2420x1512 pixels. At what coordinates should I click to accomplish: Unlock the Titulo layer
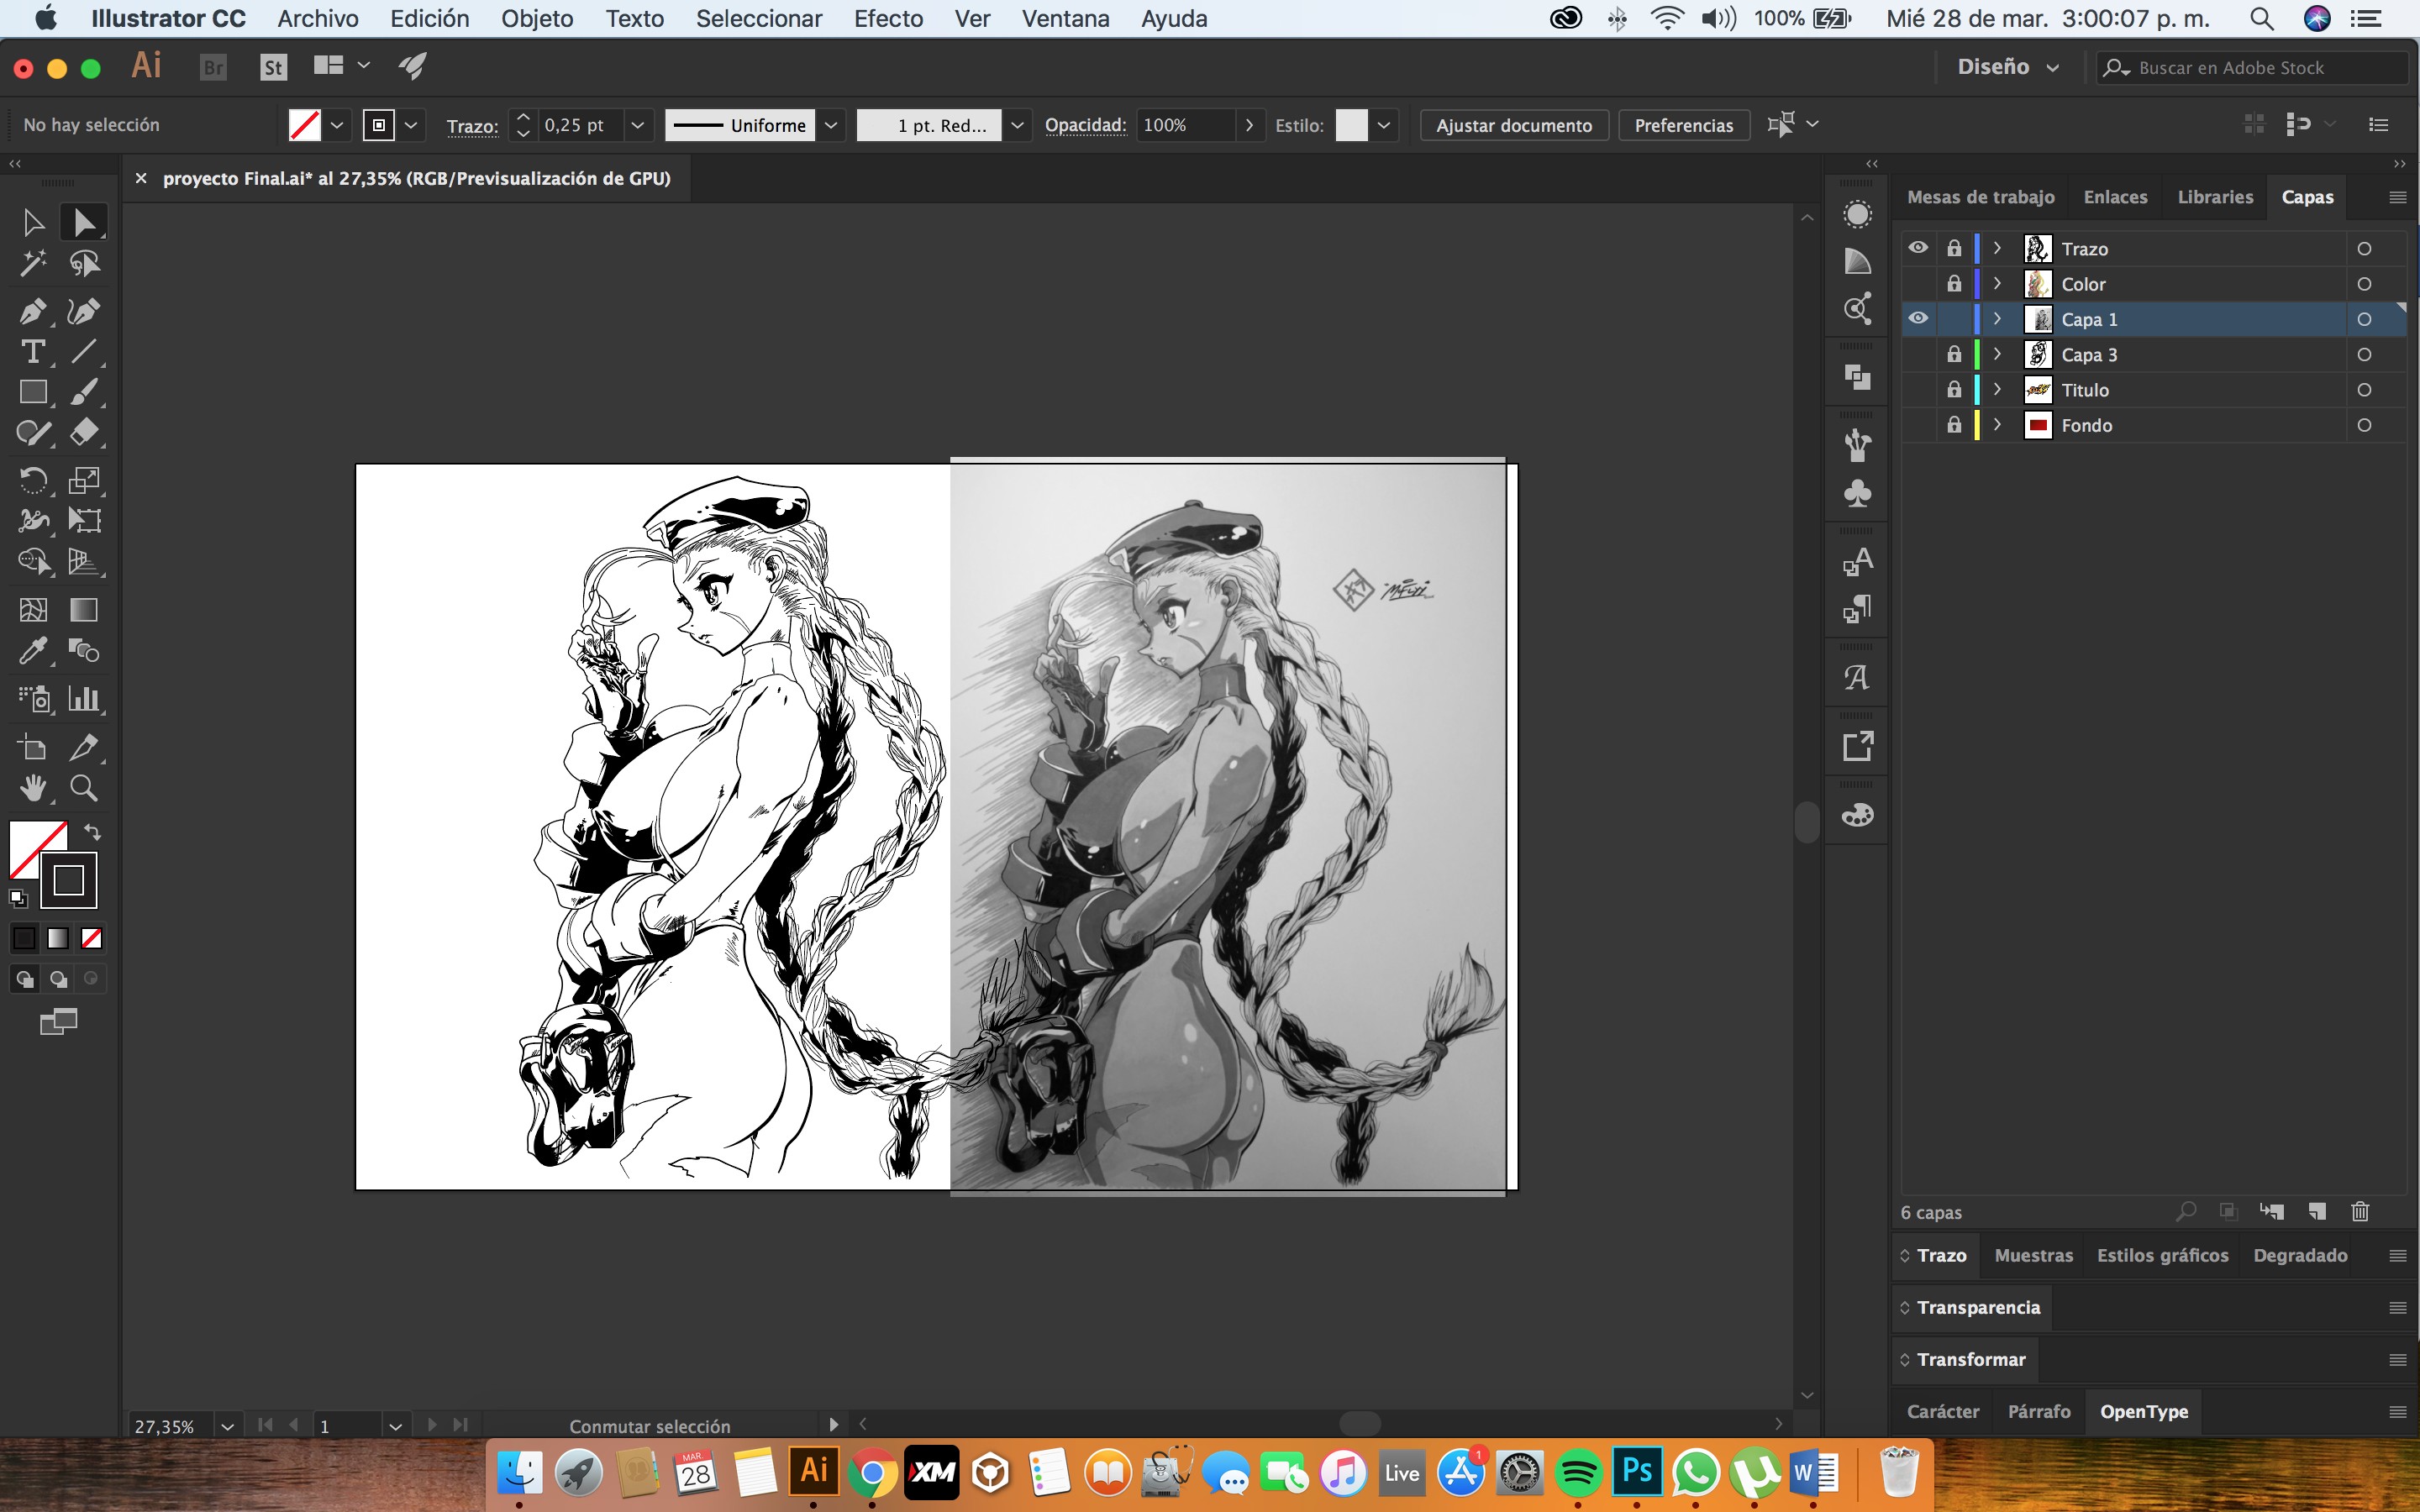click(1954, 389)
